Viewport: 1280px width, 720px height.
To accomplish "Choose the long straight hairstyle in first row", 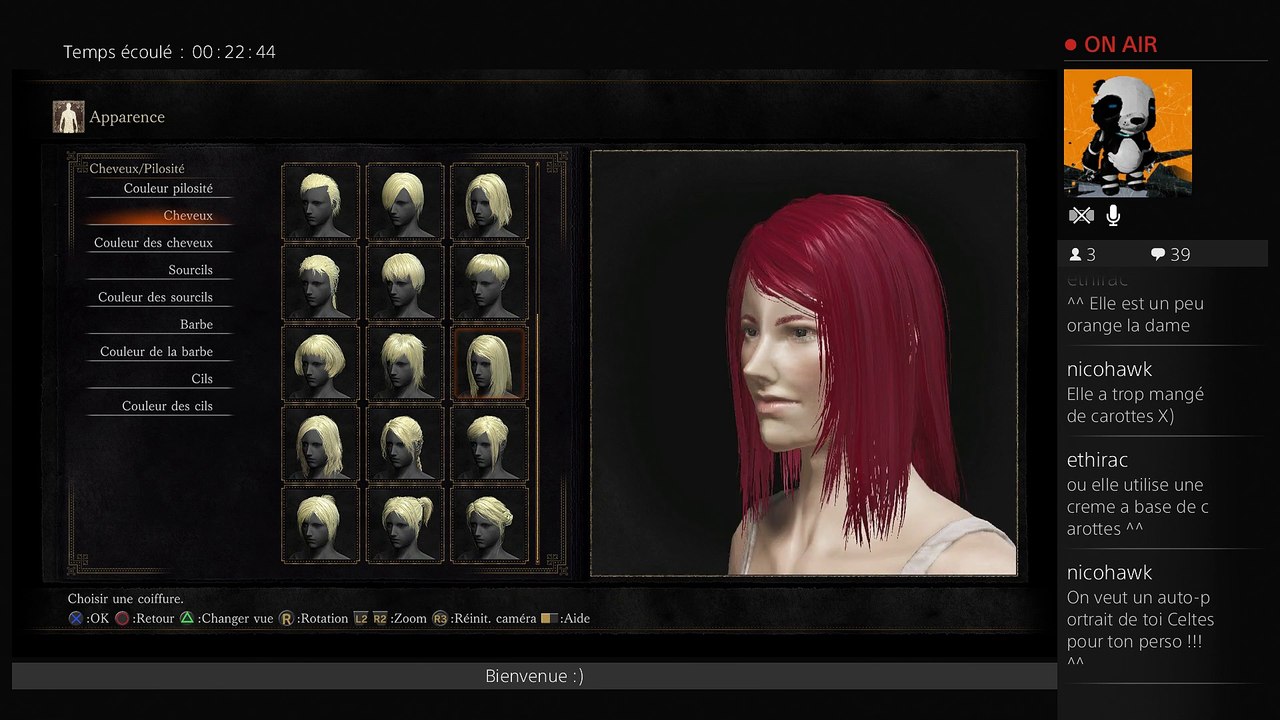I will pos(490,201).
